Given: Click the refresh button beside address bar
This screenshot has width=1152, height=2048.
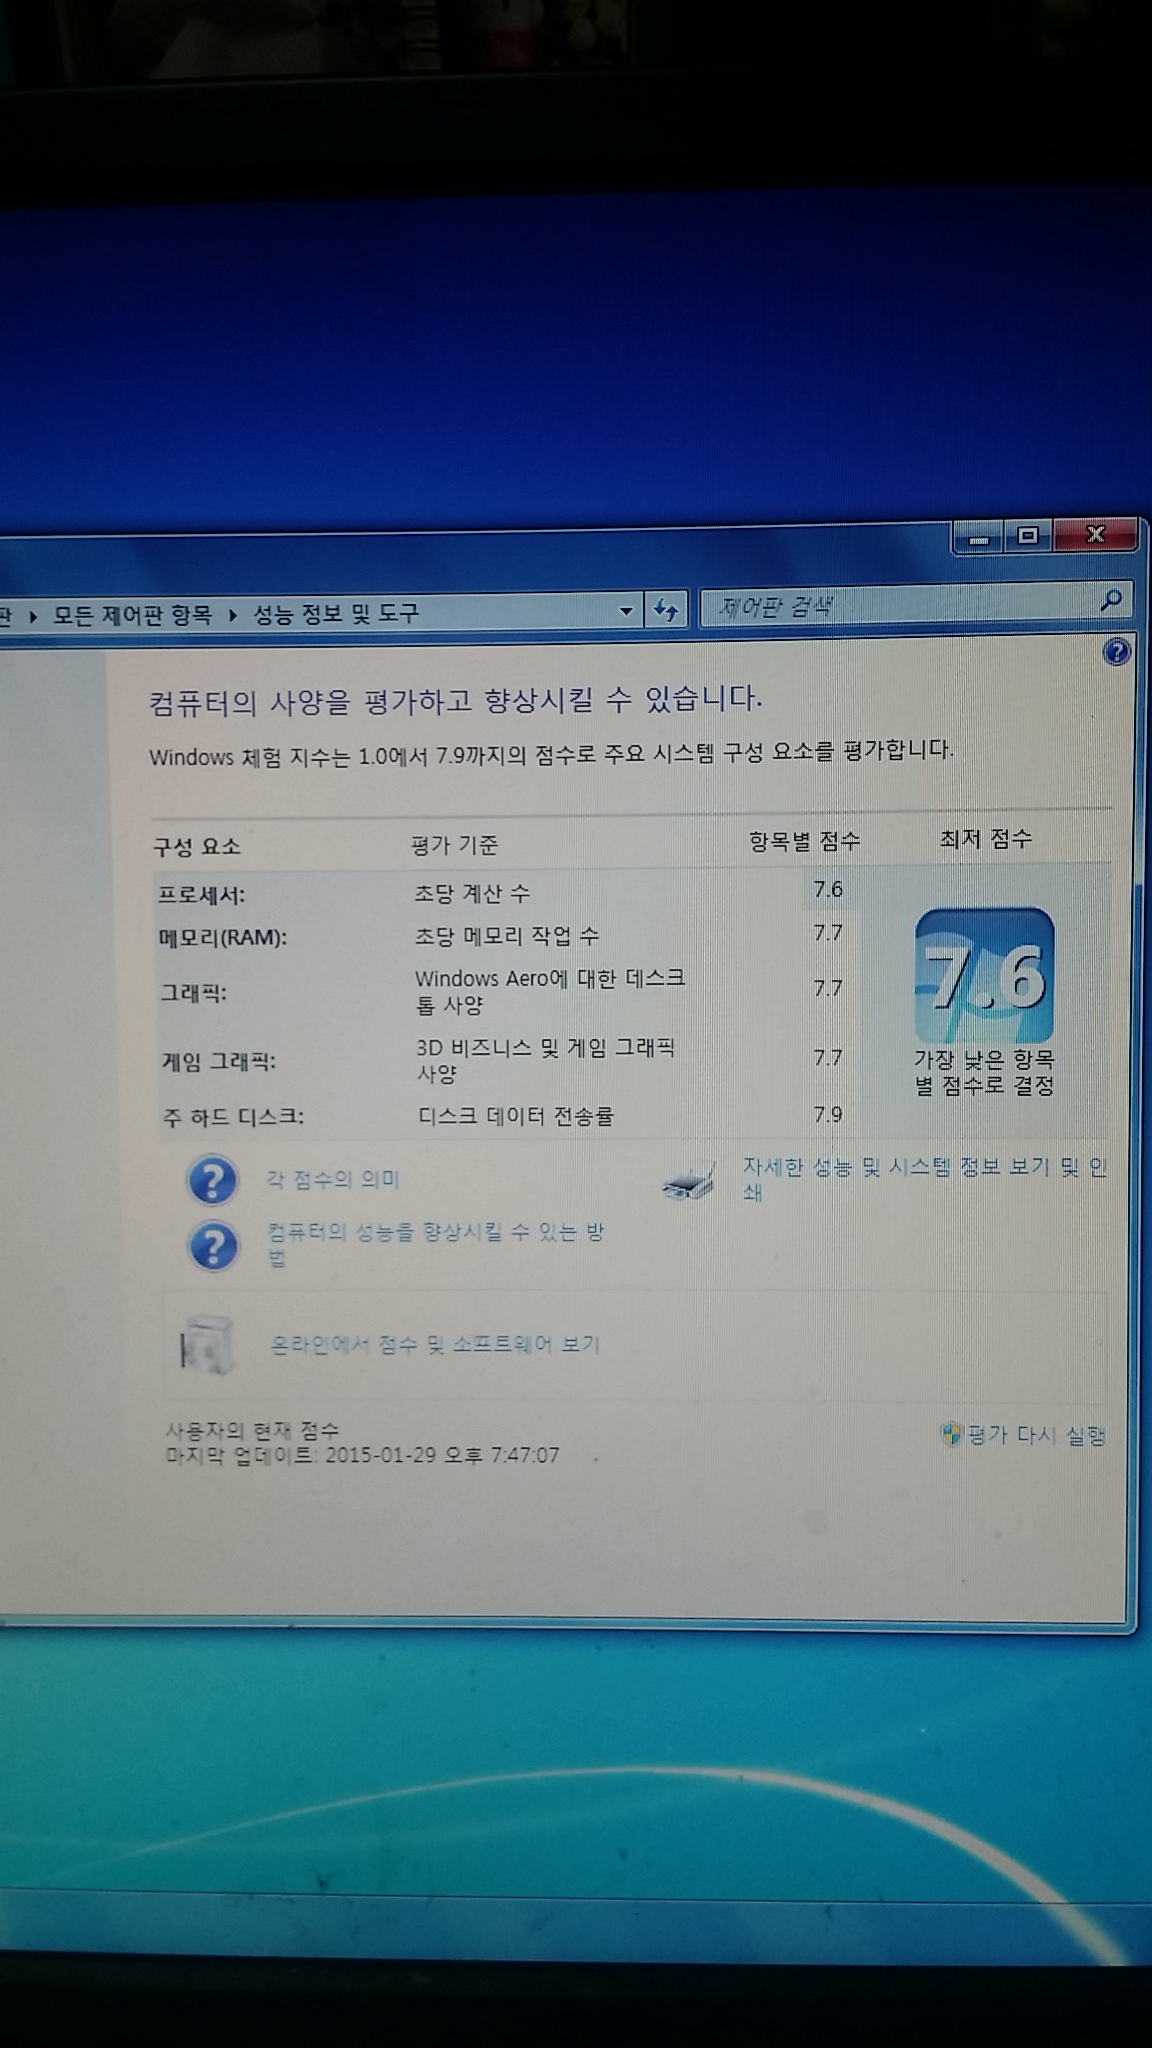Looking at the screenshot, I should [666, 609].
